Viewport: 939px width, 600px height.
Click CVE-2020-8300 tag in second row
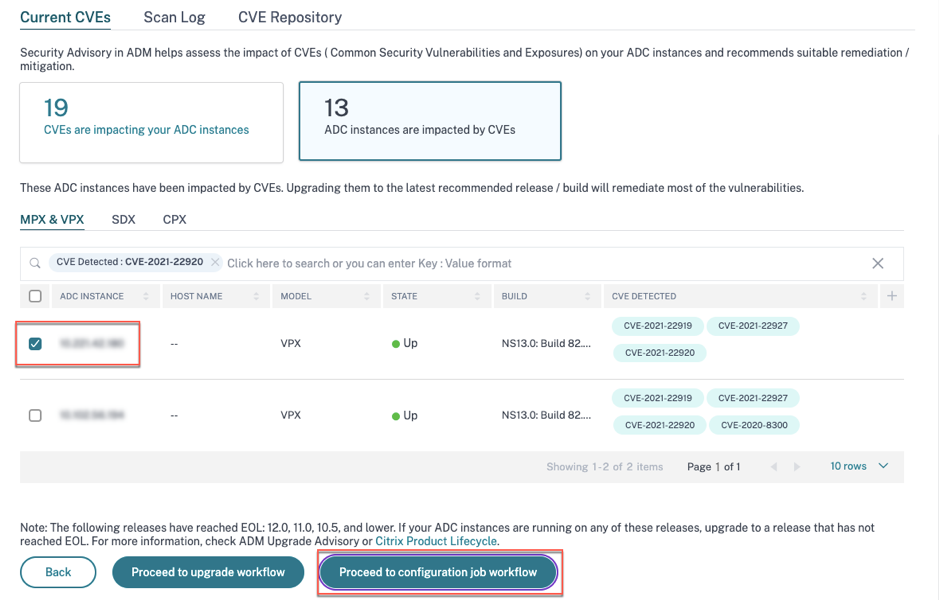[x=754, y=425]
